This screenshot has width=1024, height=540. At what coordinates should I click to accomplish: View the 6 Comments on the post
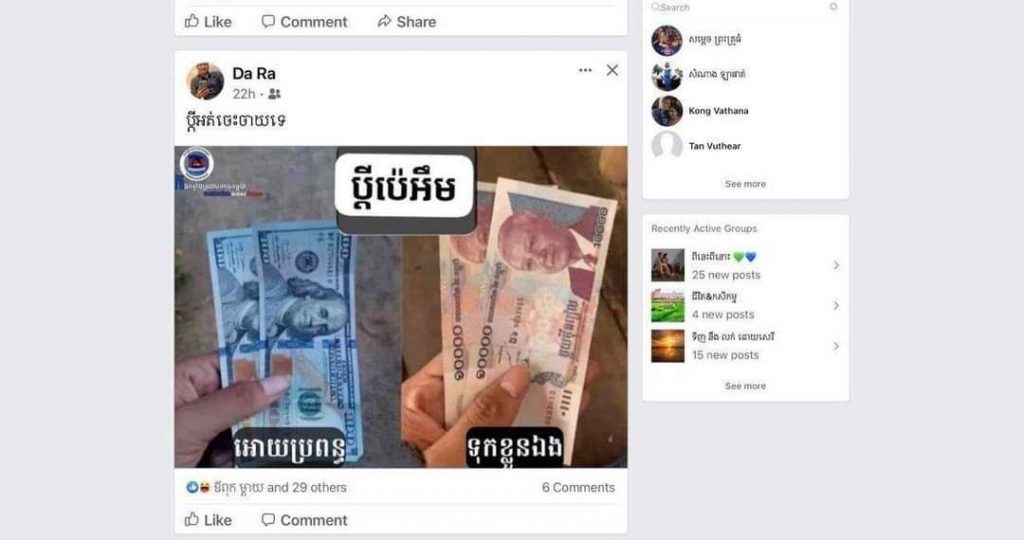(x=578, y=487)
